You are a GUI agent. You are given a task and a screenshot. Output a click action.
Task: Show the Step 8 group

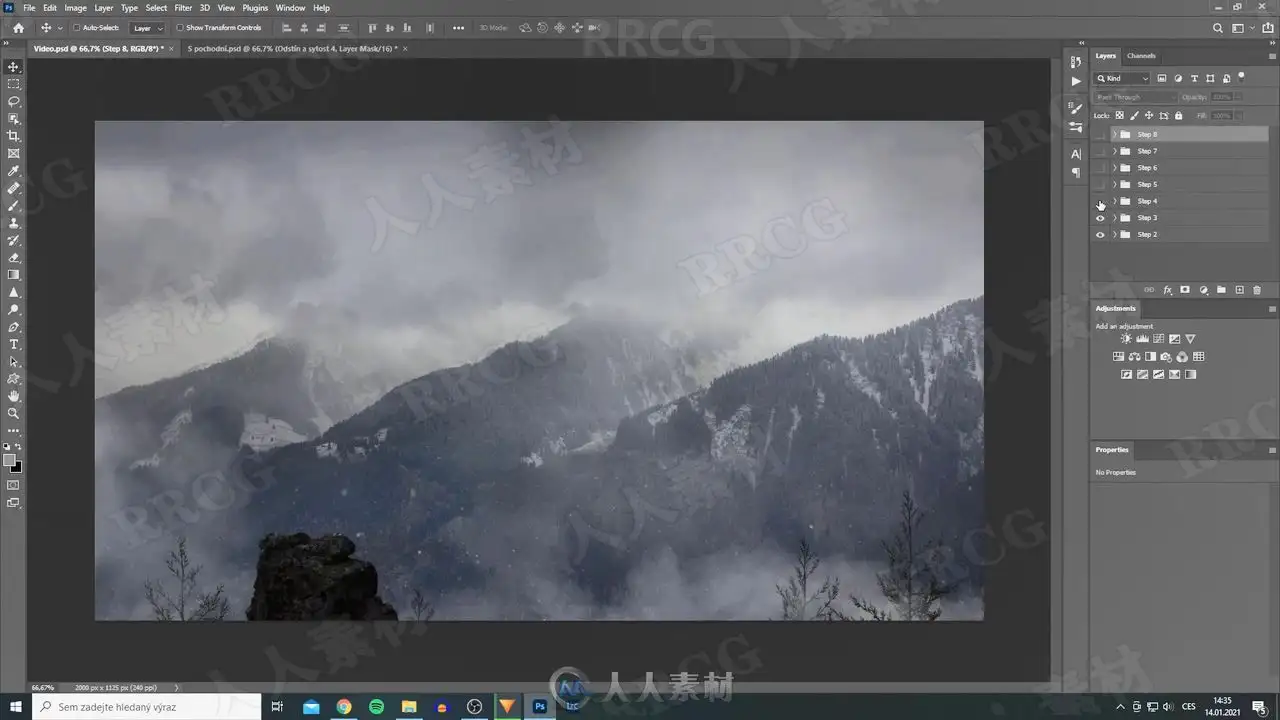click(x=1100, y=134)
